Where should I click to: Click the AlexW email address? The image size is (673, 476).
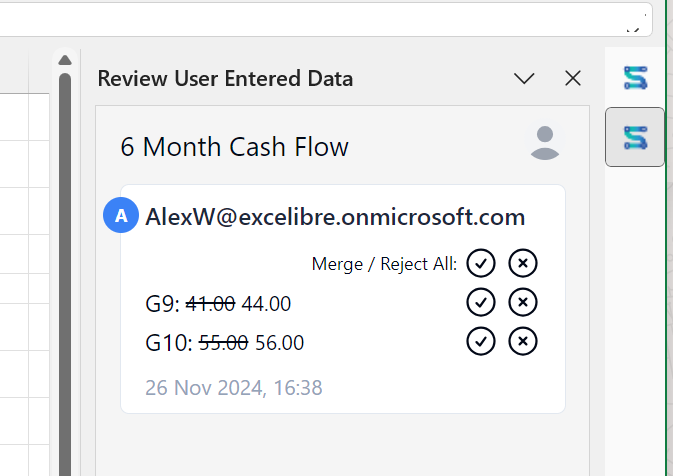coord(335,216)
